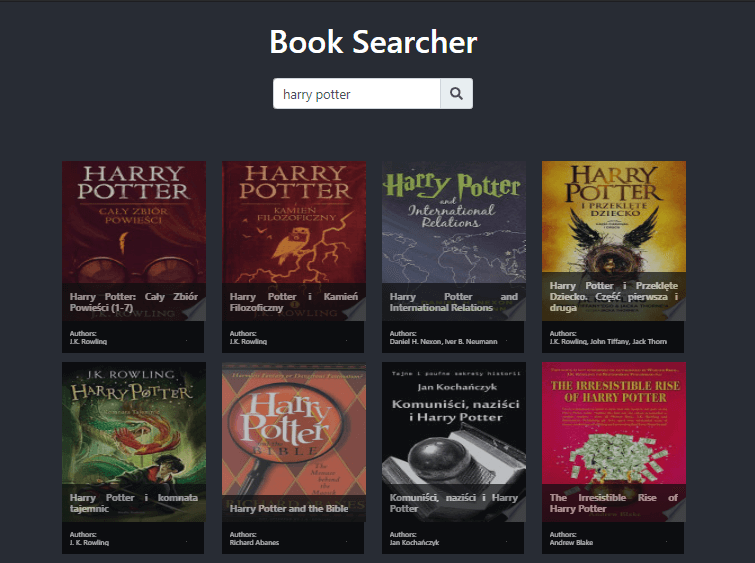Image resolution: width=755 pixels, height=563 pixels.
Task: Click the 'Book Searcher' heading
Action: tap(373, 42)
